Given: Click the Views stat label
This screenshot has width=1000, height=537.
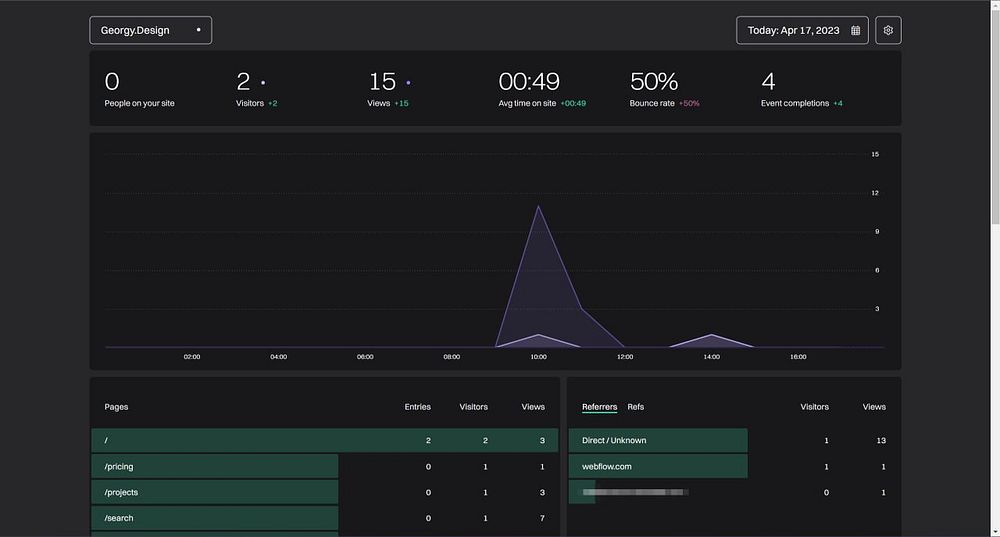Looking at the screenshot, I should pos(378,103).
